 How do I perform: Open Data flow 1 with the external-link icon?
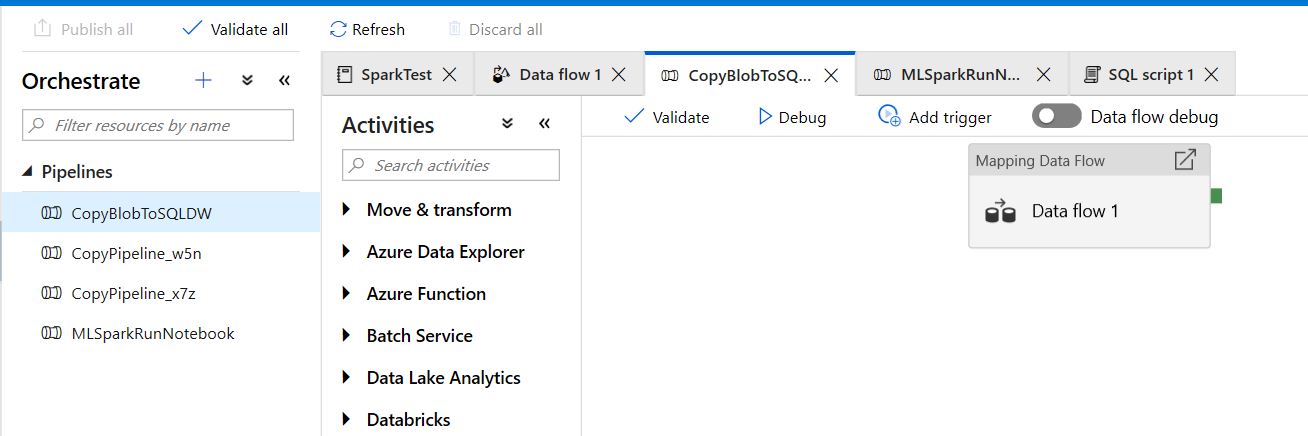[x=1185, y=160]
